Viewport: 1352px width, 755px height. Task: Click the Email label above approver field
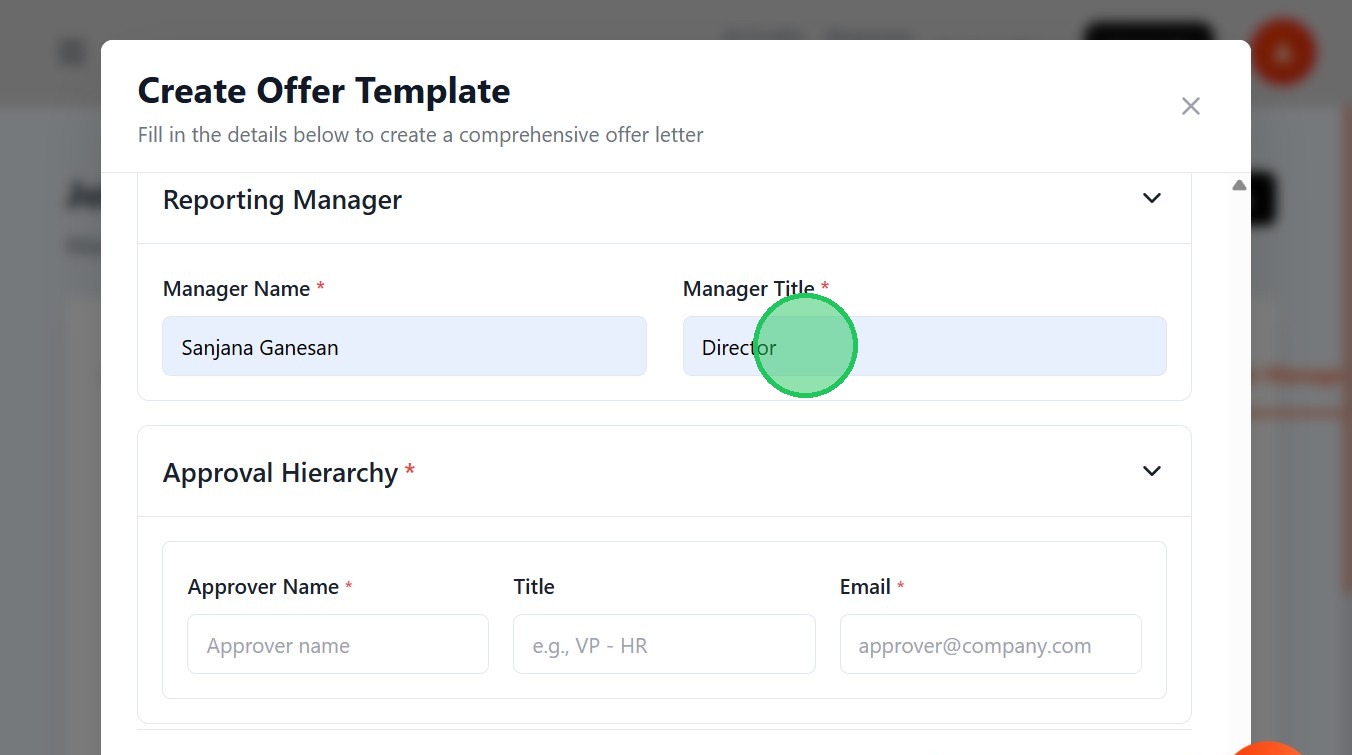pyautogui.click(x=865, y=587)
